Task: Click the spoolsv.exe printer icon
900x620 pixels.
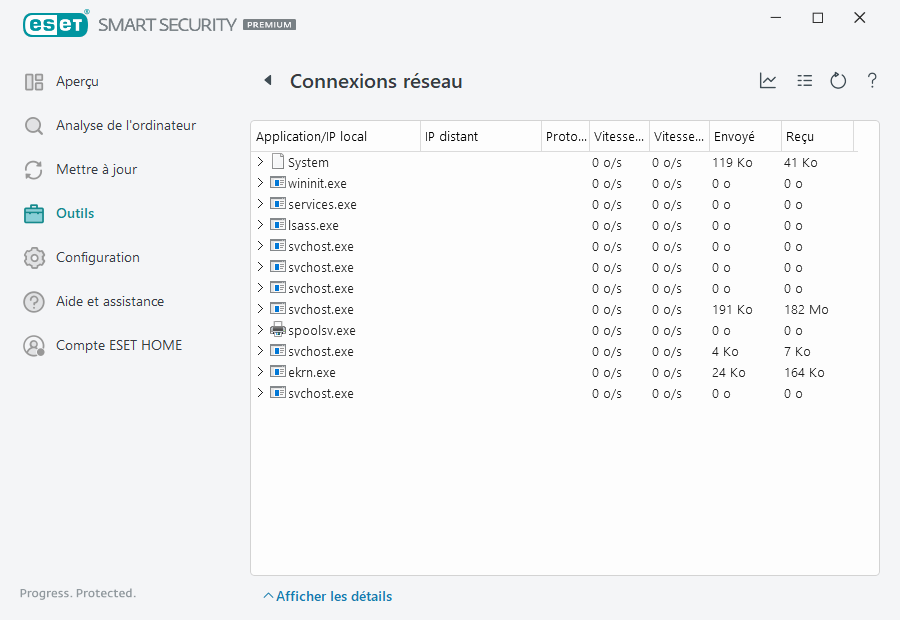Action: (278, 330)
